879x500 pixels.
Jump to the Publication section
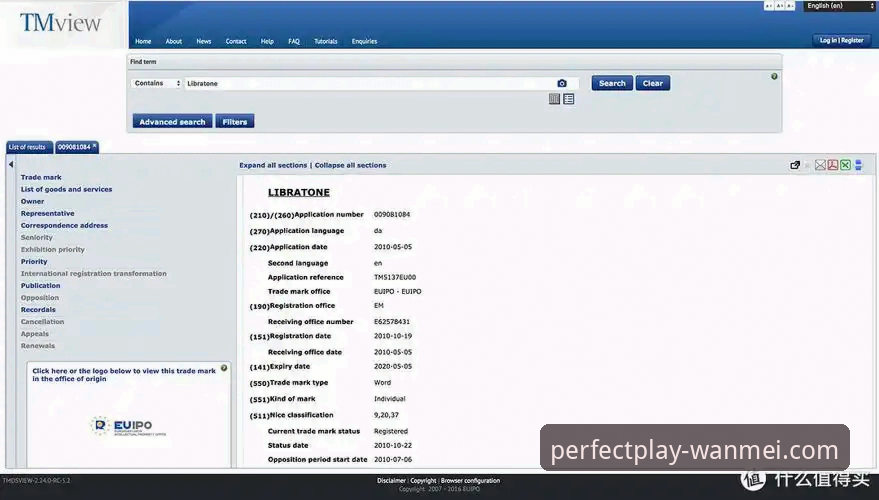40,286
